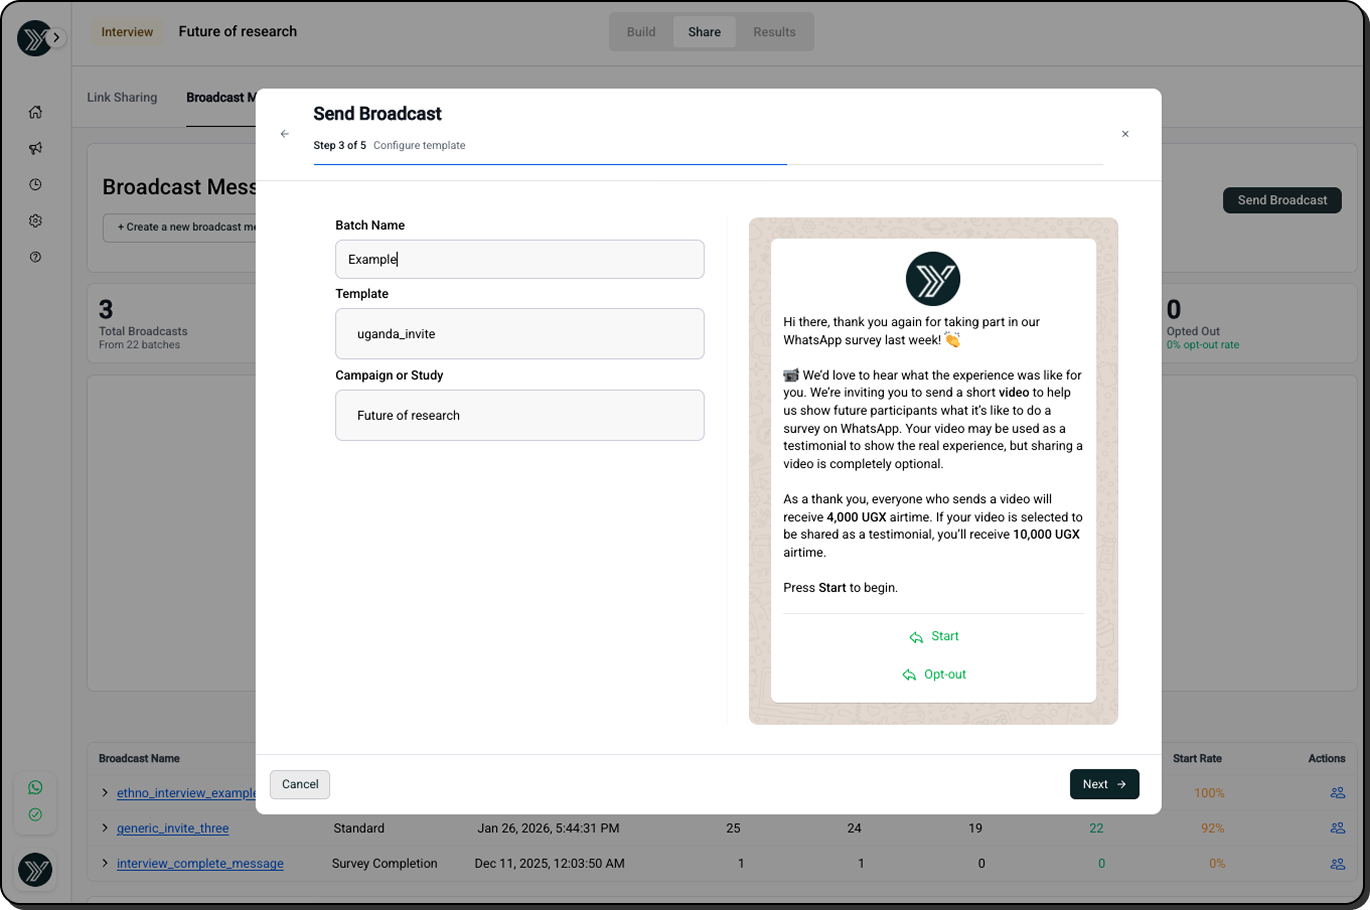Image resolution: width=1370 pixels, height=910 pixels.
Task: Open the clock history icon in sidebar
Action: [x=35, y=185]
